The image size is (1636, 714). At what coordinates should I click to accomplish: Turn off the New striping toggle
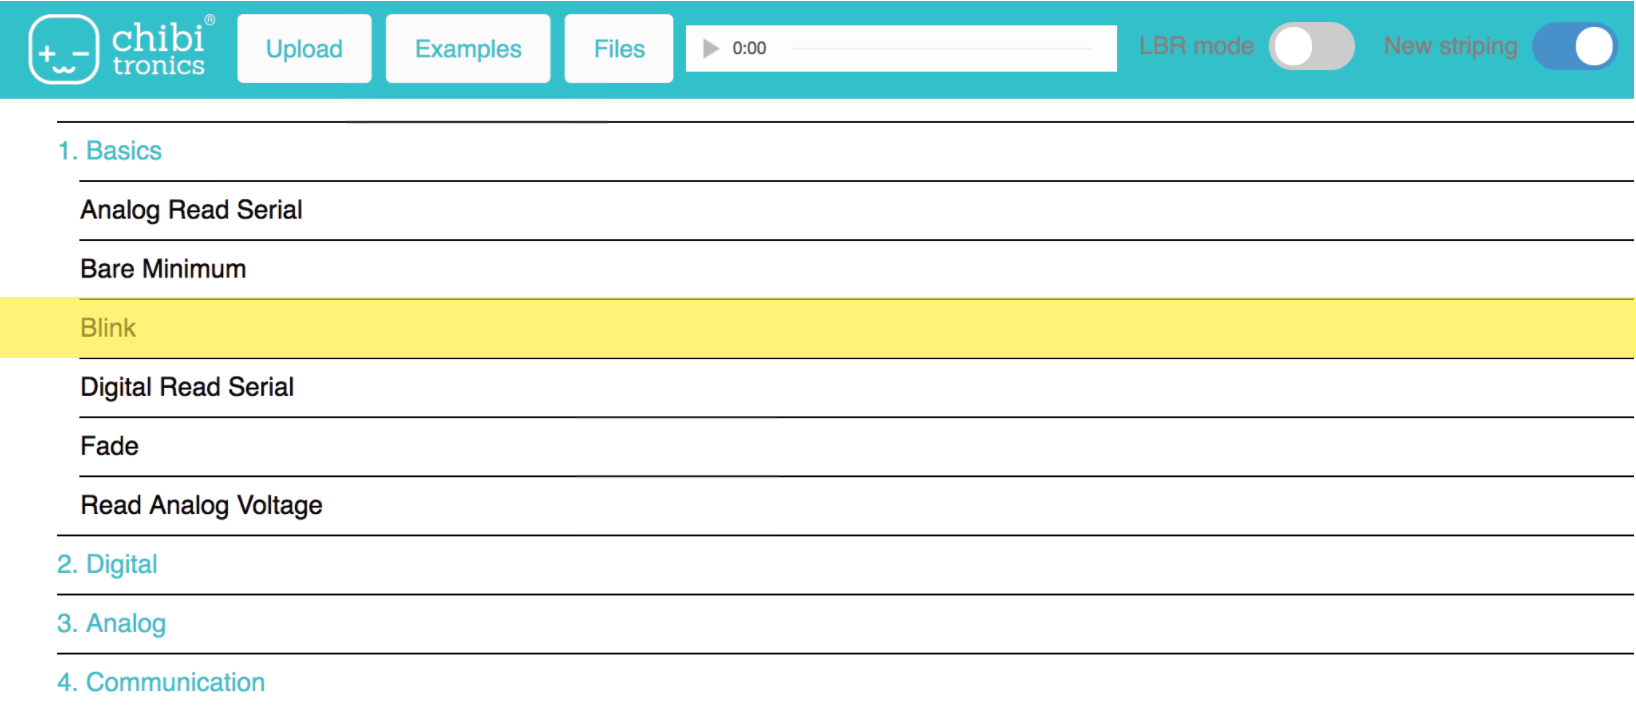pos(1575,47)
